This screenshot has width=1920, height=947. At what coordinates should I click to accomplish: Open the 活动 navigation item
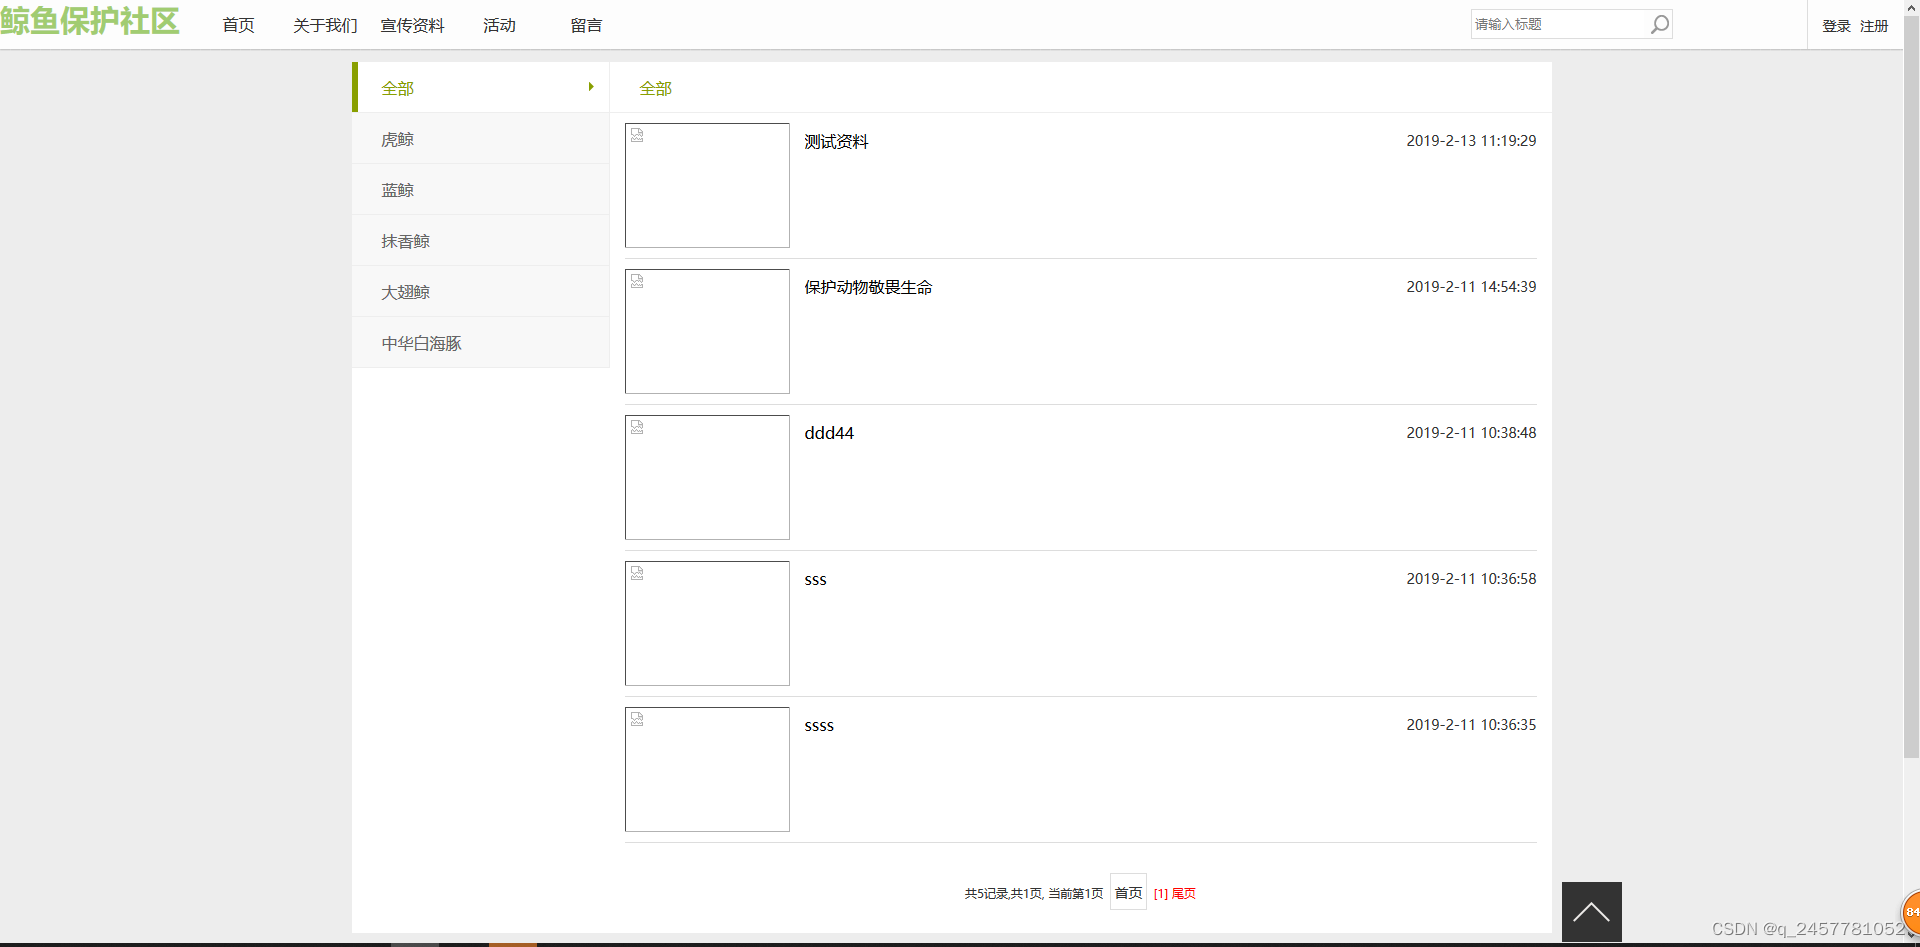tap(499, 25)
